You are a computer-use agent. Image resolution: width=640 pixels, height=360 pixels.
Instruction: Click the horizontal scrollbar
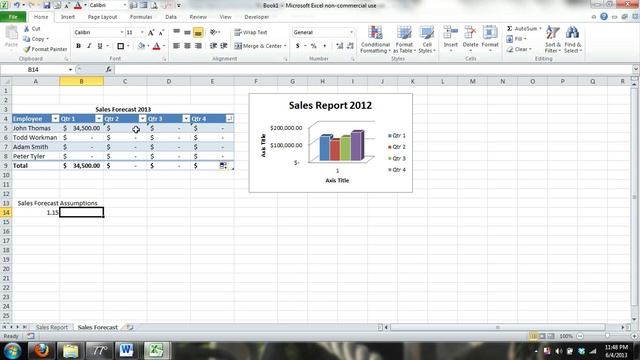tap(498, 327)
